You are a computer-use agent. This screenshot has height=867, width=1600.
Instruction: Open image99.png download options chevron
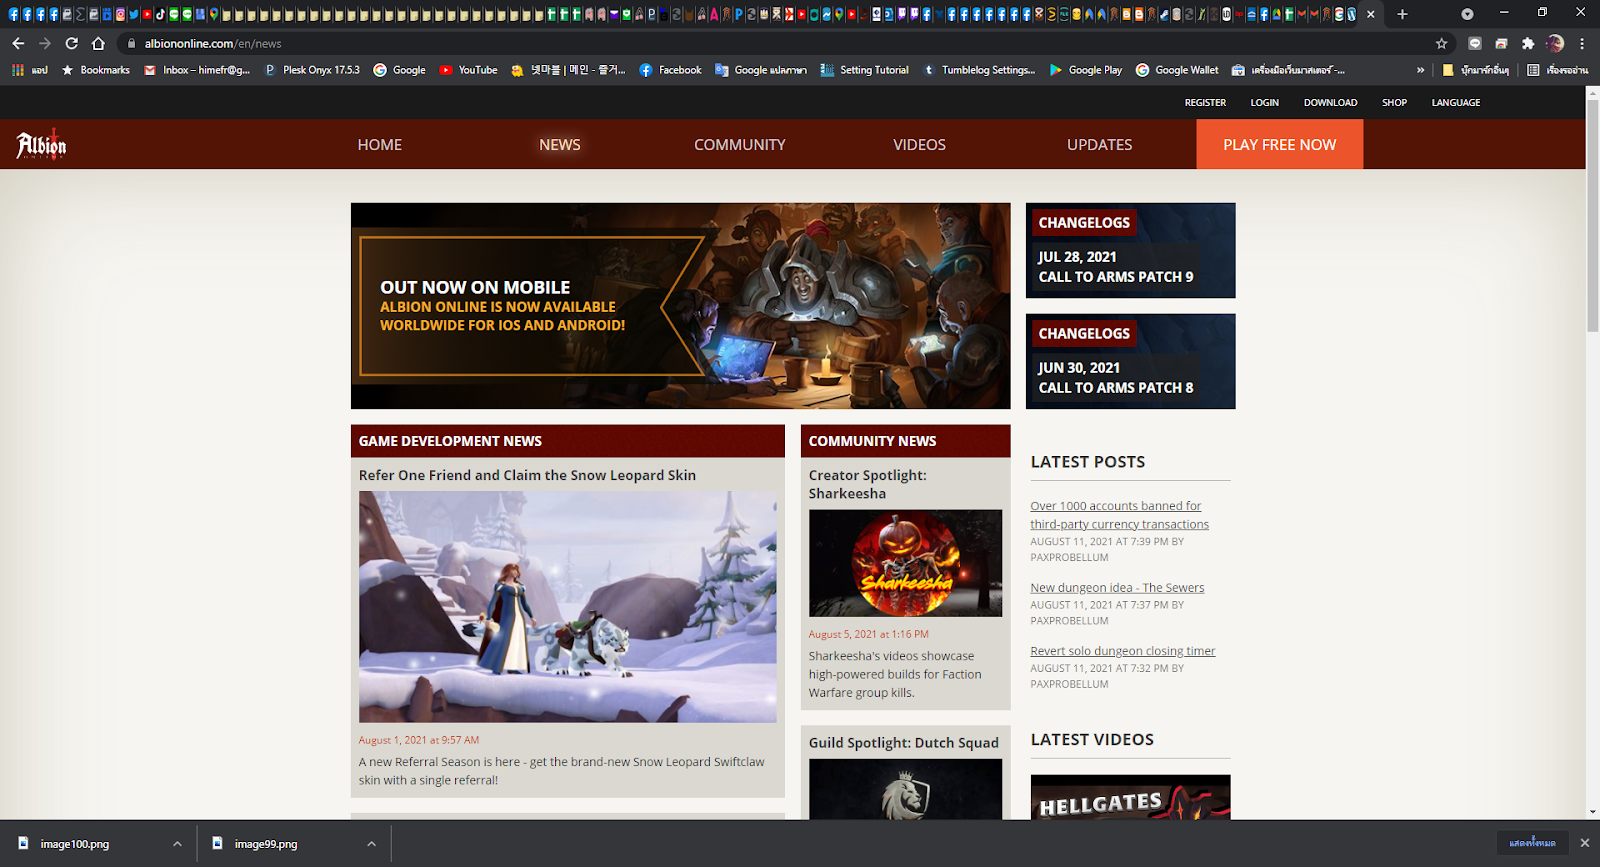pos(371,843)
